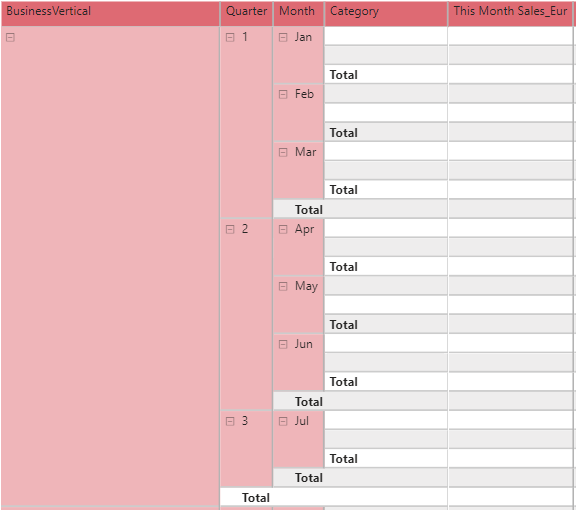Image resolution: width=576 pixels, height=510 pixels.
Task: Select the Quarter 2 Total row label
Action: click(309, 402)
